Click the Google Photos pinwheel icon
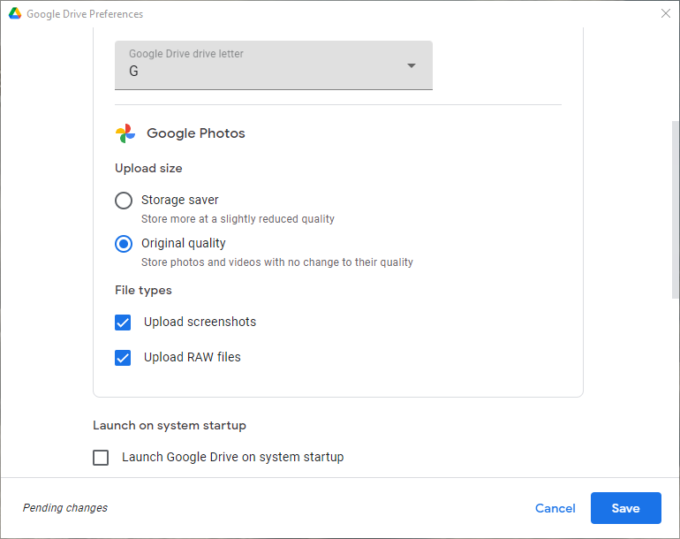This screenshot has height=539, width=680. pyautogui.click(x=125, y=133)
